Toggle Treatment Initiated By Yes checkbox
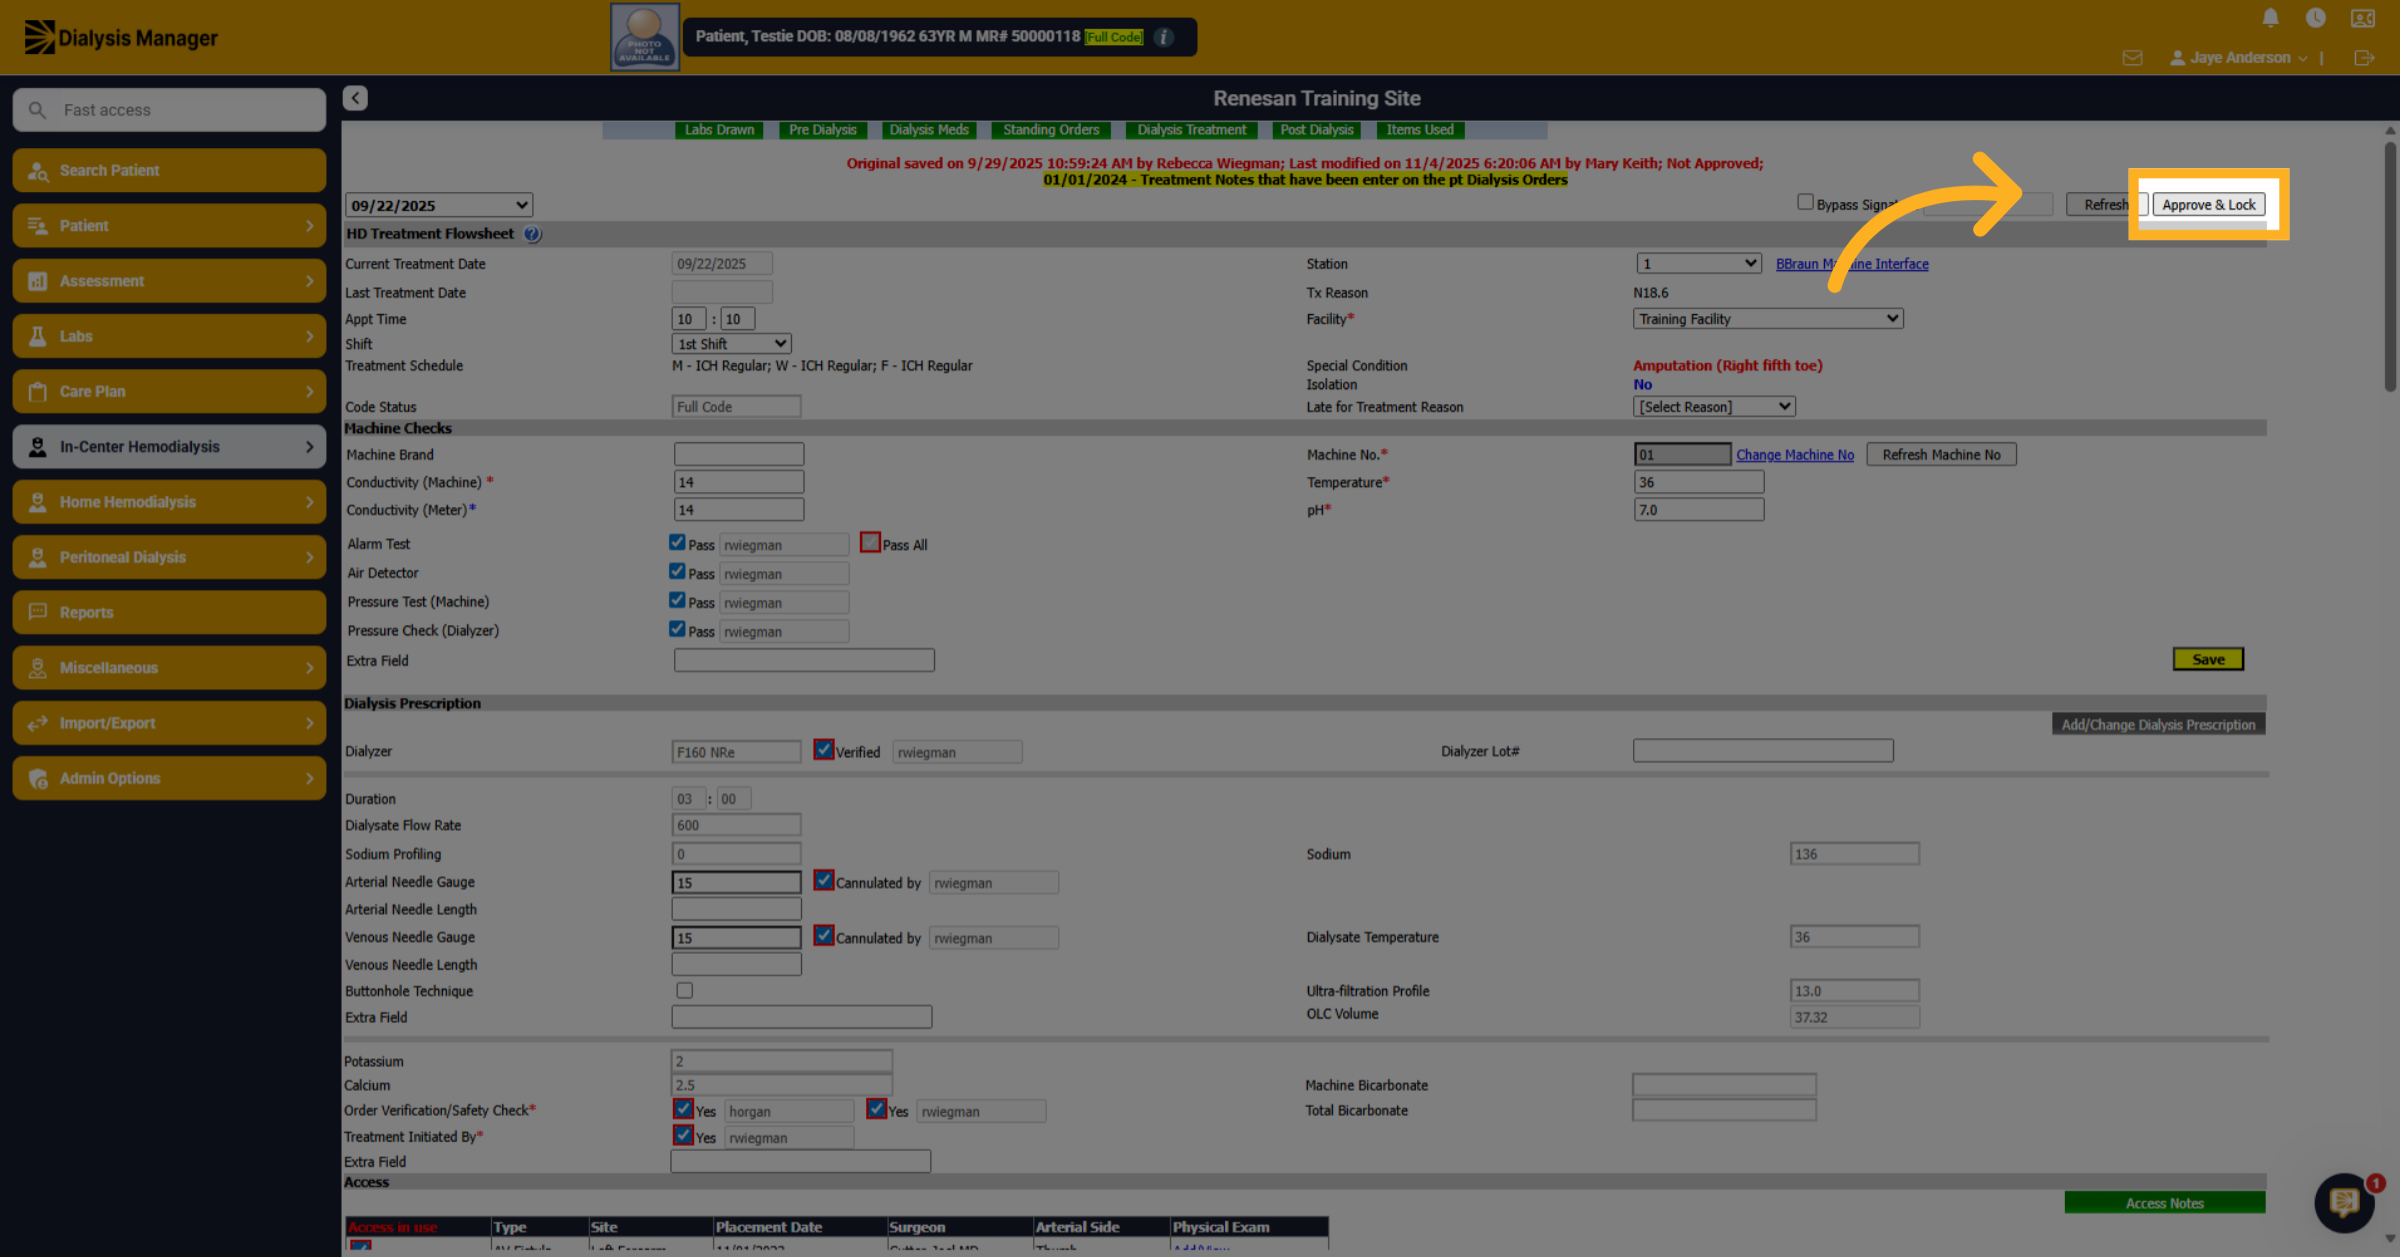The height and width of the screenshot is (1257, 2400). click(x=683, y=1136)
